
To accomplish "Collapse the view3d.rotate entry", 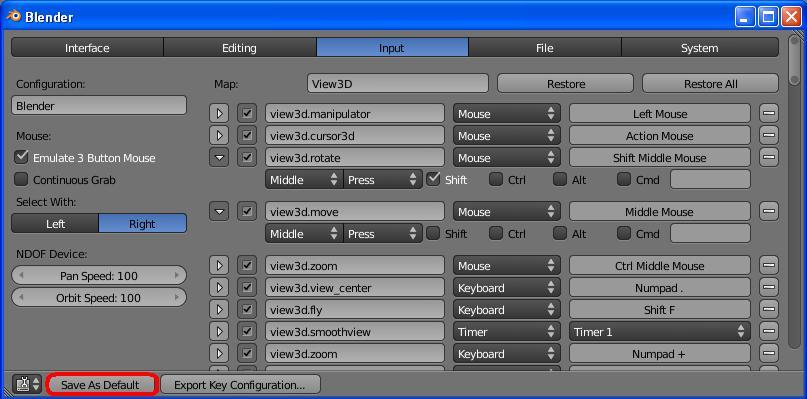I will (x=219, y=157).
